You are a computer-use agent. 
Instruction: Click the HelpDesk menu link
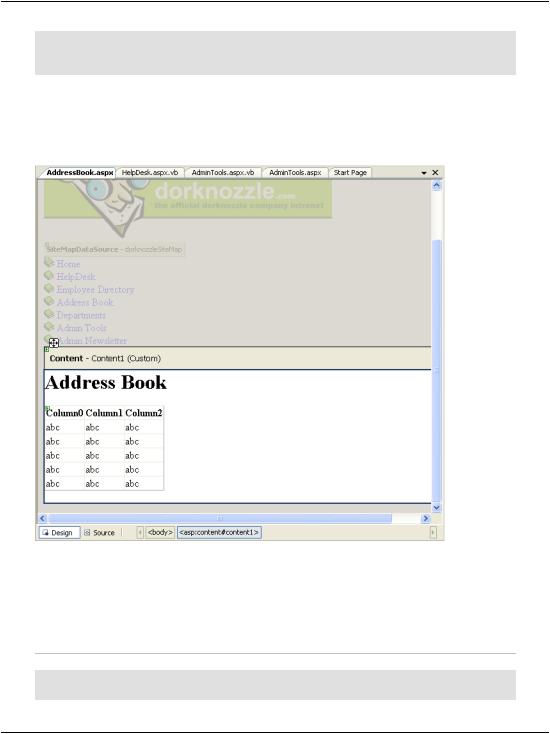pyautogui.click(x=76, y=277)
